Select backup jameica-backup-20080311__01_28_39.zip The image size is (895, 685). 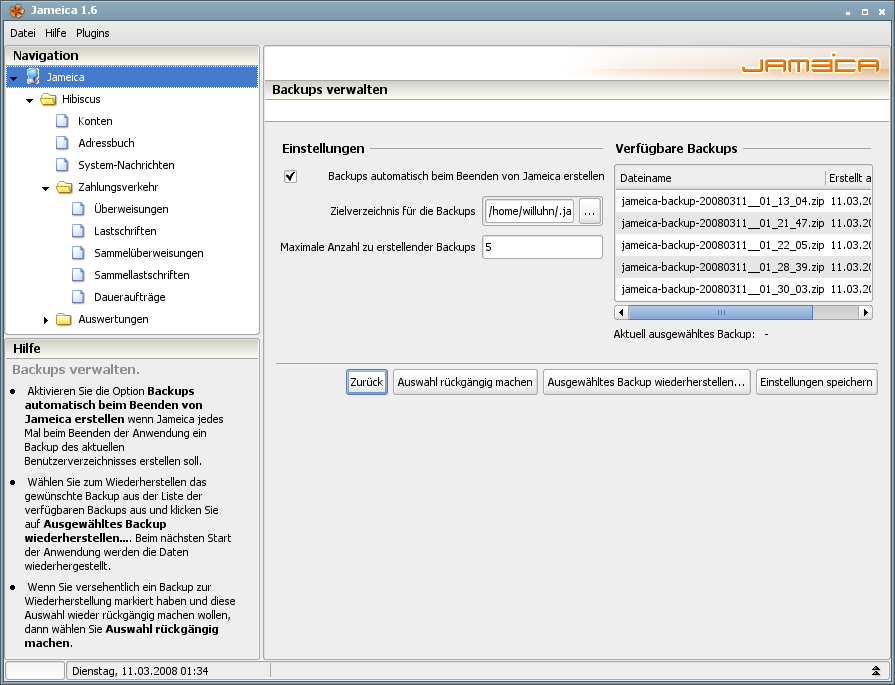point(743,267)
